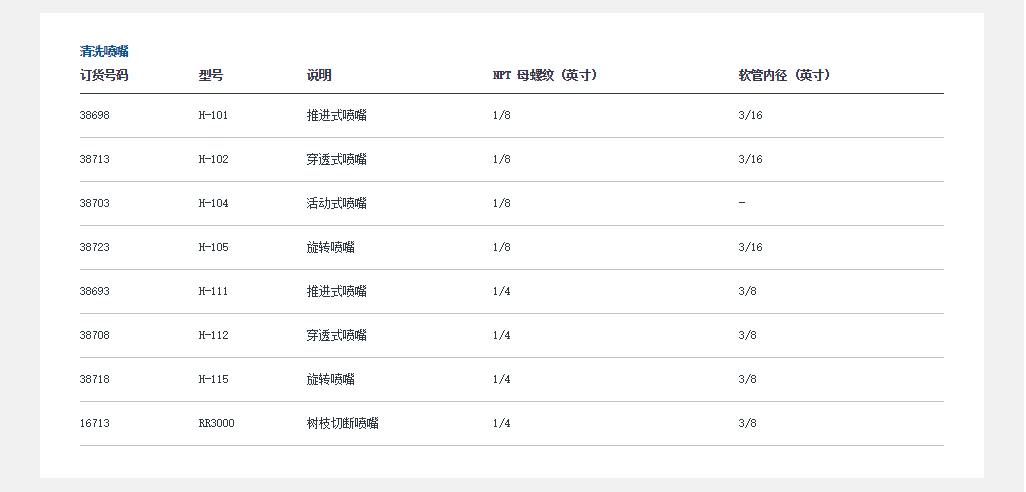Select the 活动式喷嘴 description cell

tap(337, 204)
